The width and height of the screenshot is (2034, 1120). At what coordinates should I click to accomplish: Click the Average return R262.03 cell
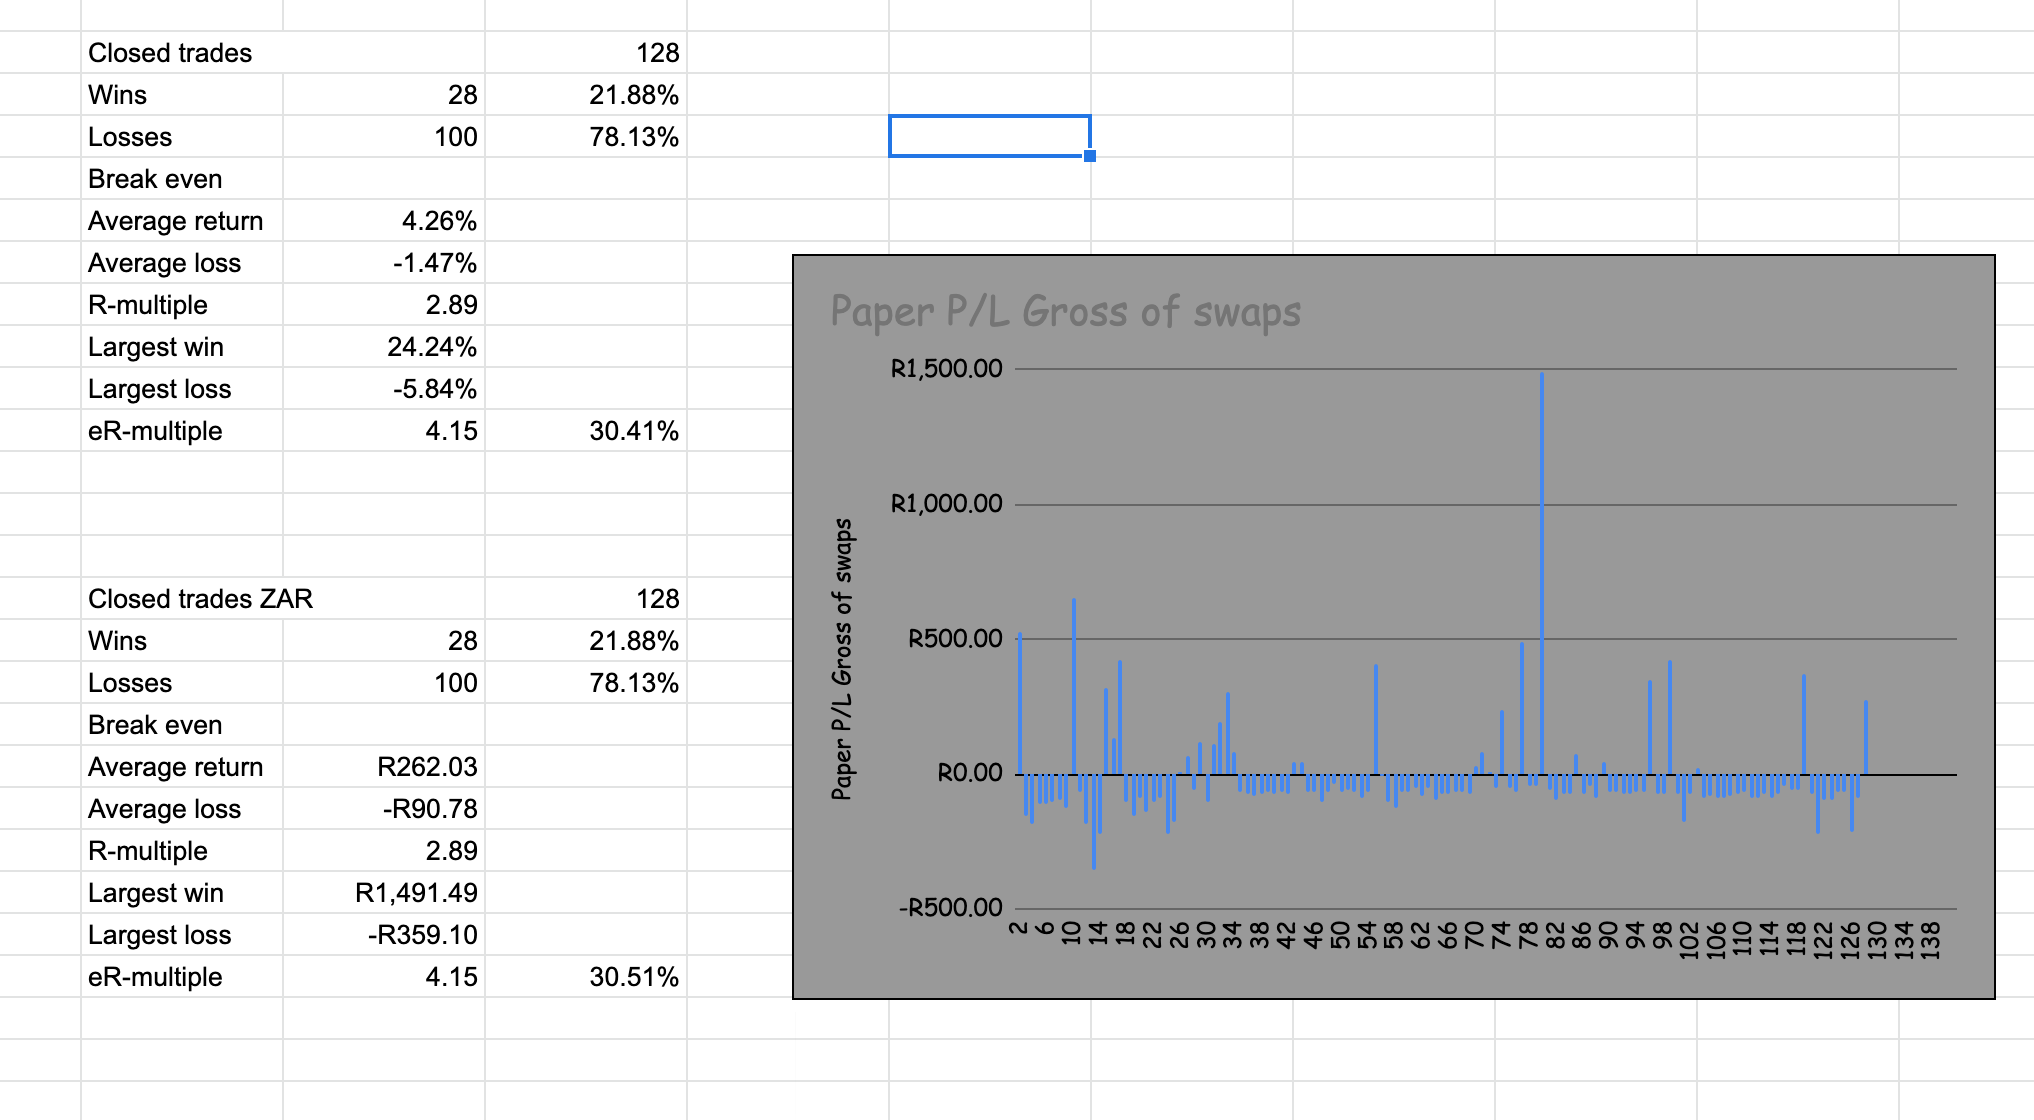pyautogui.click(x=384, y=767)
